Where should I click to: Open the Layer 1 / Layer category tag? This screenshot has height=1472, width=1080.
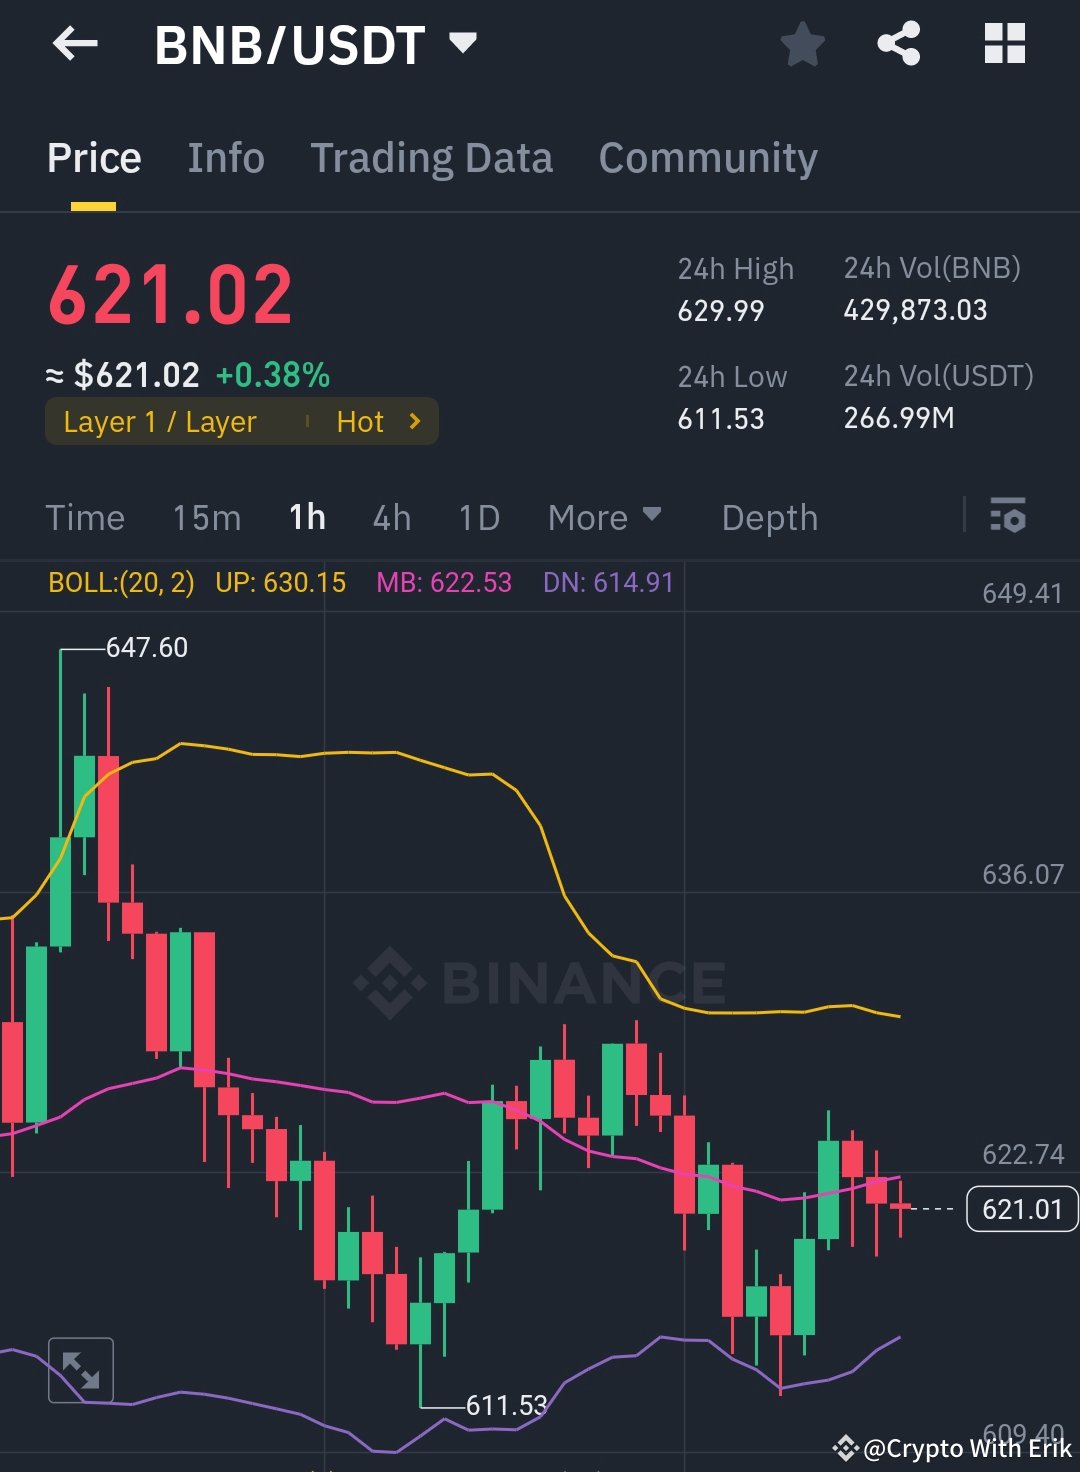click(x=160, y=421)
